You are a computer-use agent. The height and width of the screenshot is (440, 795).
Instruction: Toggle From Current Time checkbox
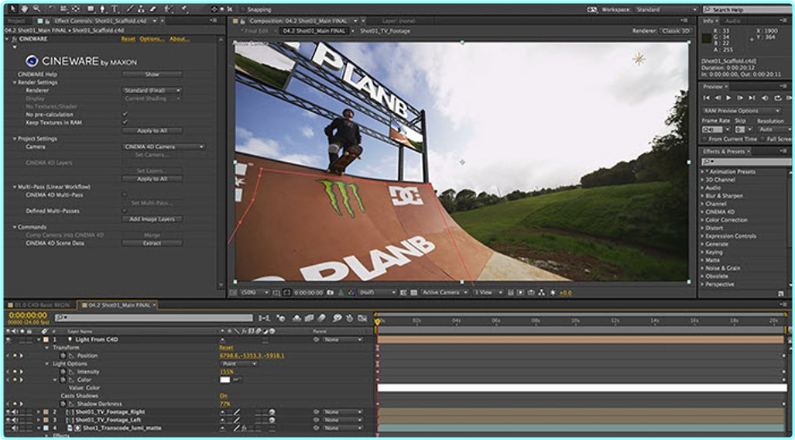coord(705,139)
